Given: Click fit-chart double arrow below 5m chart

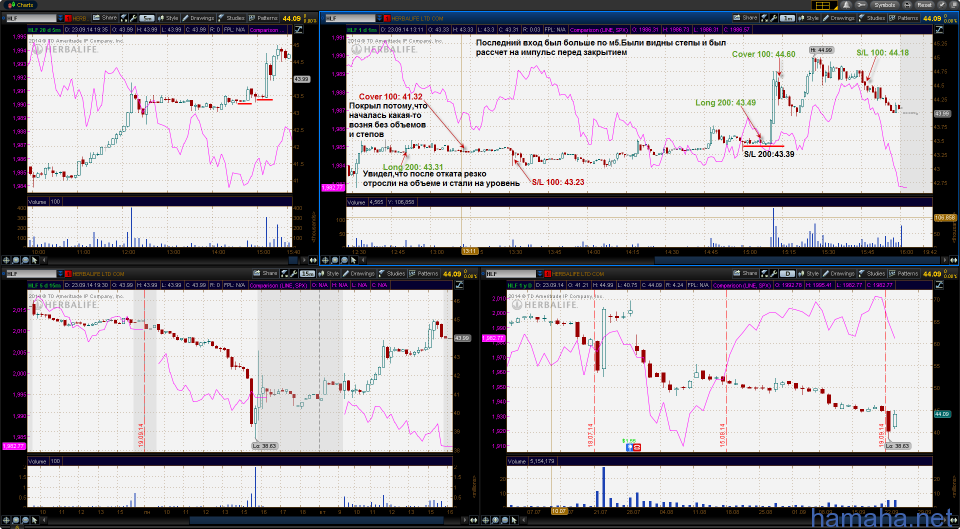Looking at the screenshot, I should point(313,260).
